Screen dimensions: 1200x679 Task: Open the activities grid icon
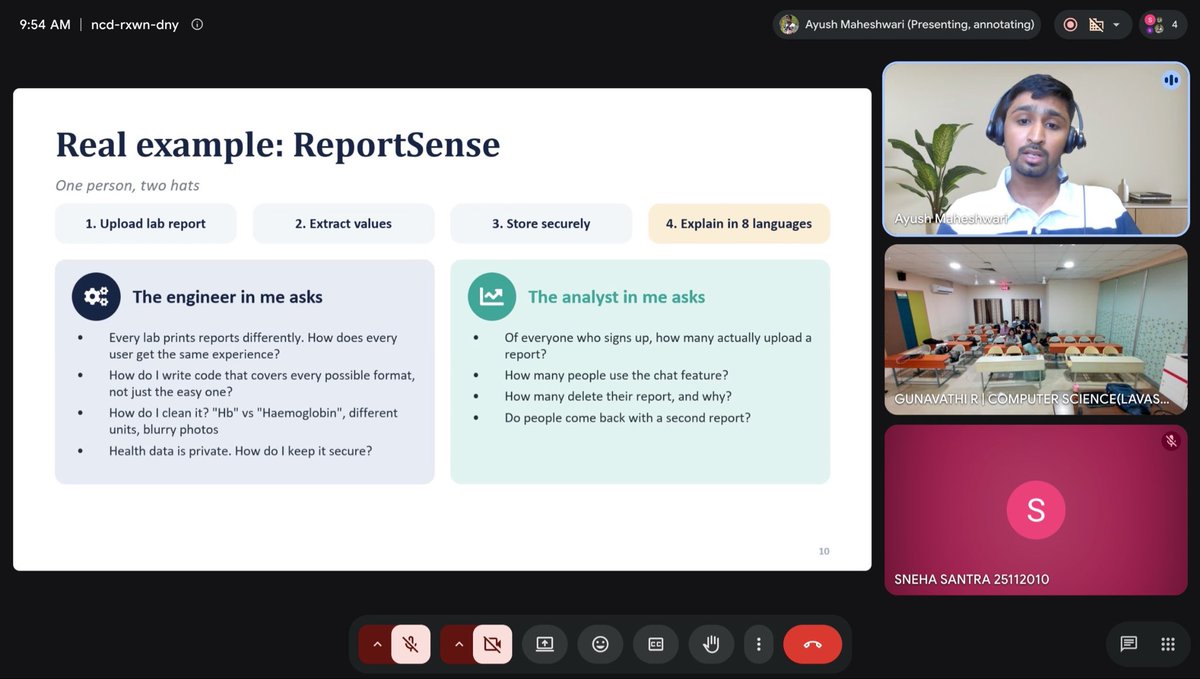1168,644
